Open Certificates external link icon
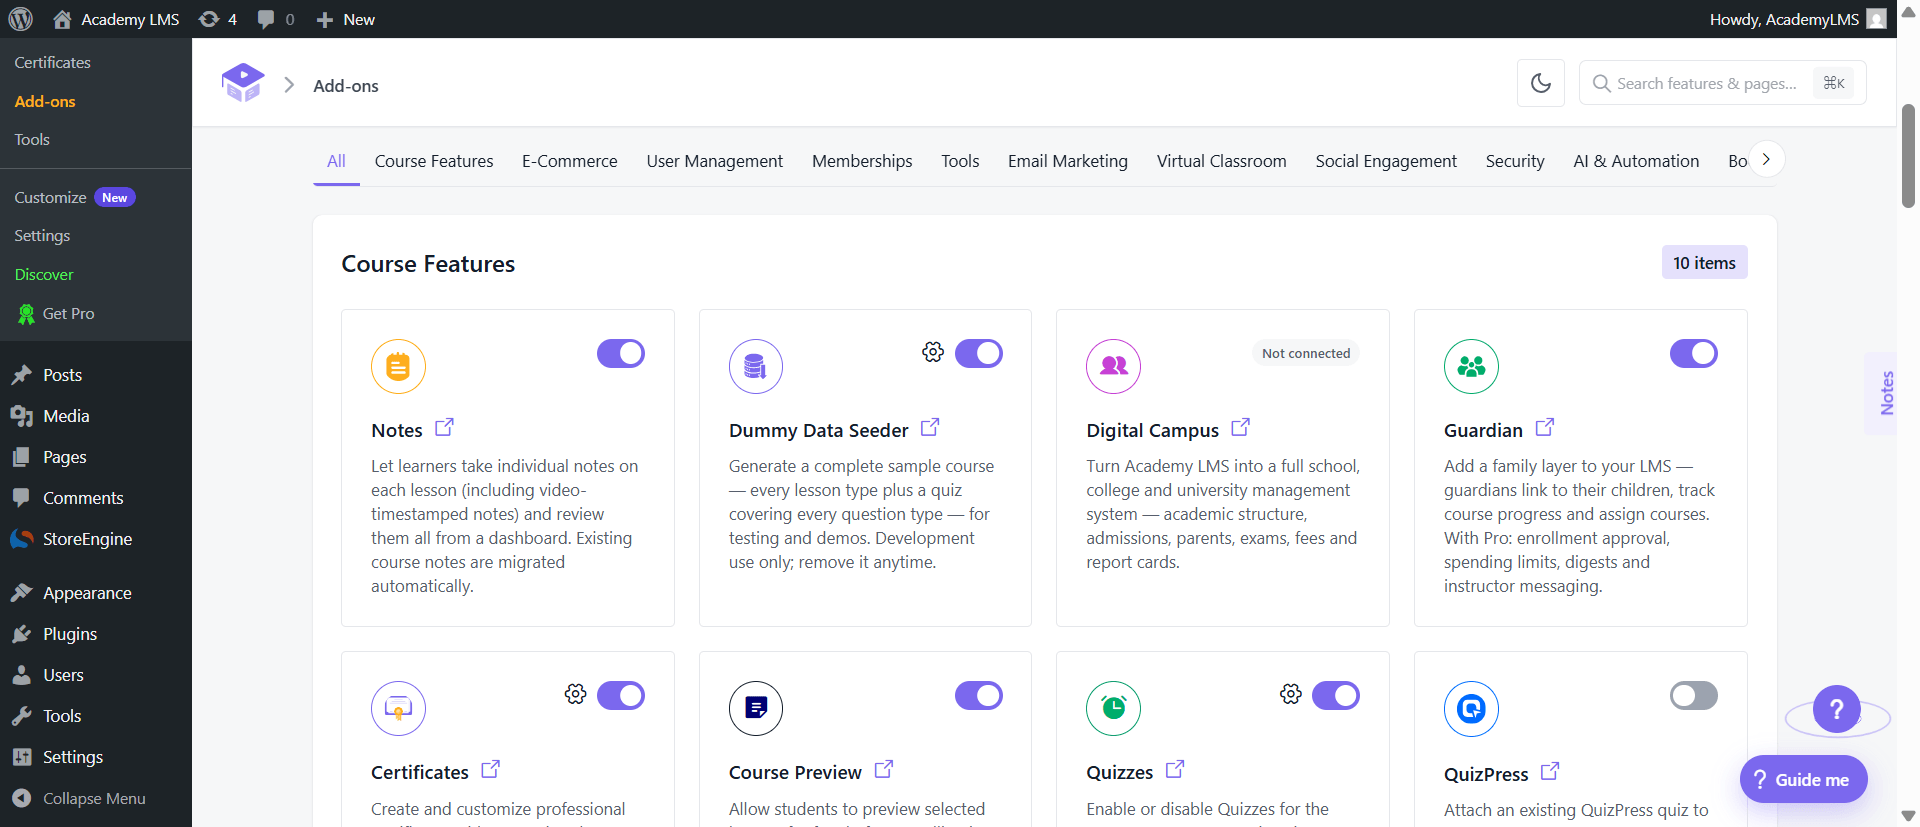 491,770
